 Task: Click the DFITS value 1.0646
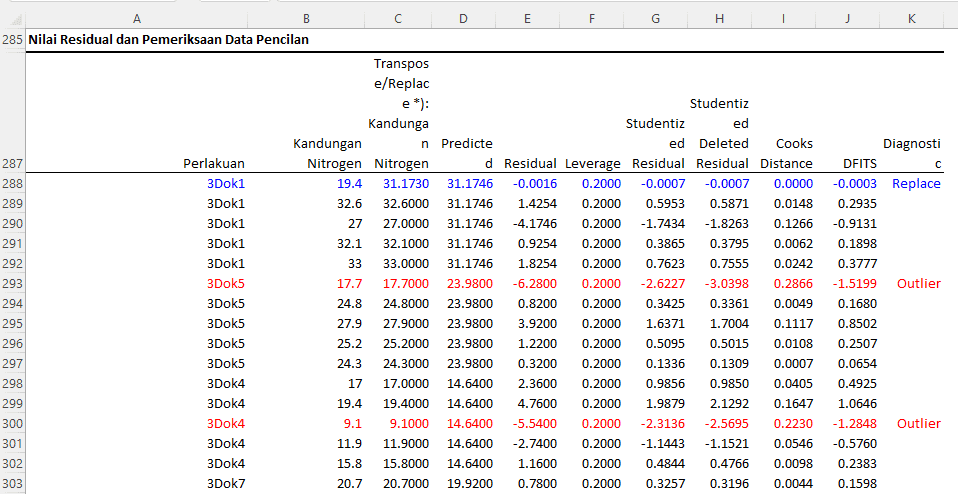click(x=856, y=404)
